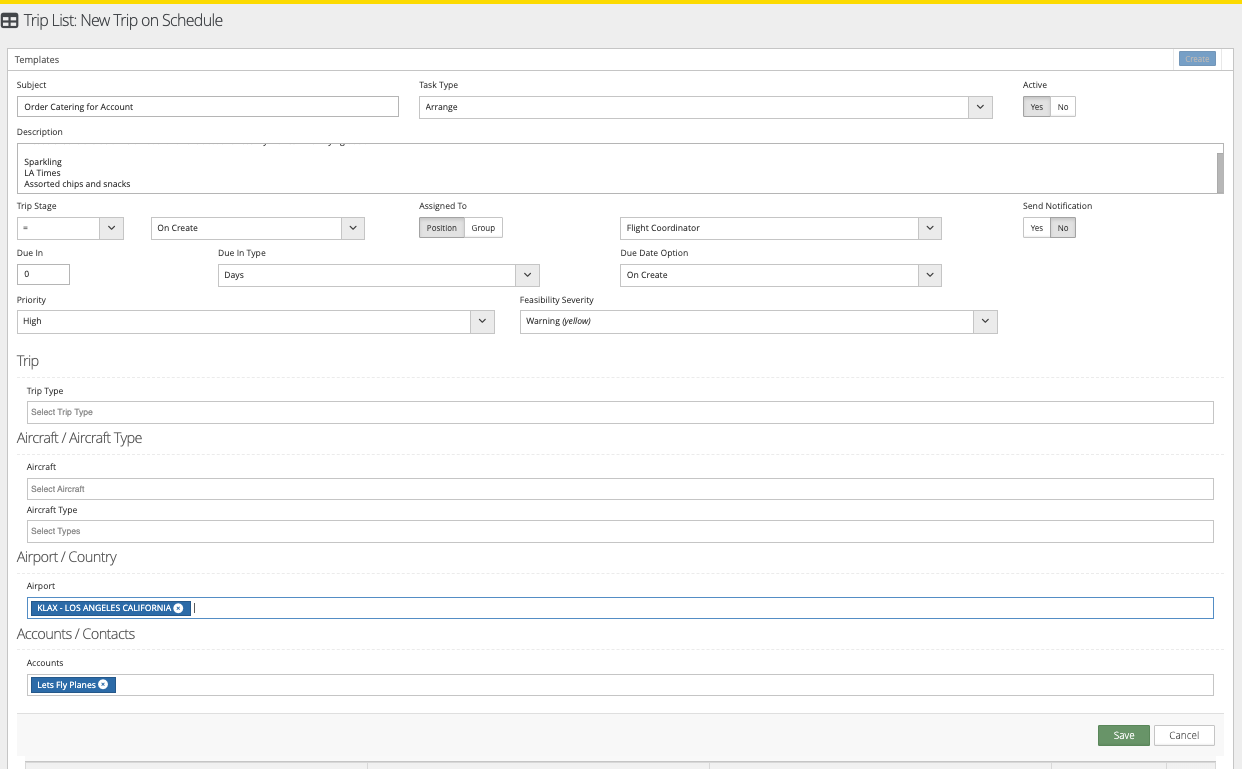Image resolution: width=1242 pixels, height=769 pixels.
Task: Enable Send Notification with Yes
Action: click(x=1036, y=228)
